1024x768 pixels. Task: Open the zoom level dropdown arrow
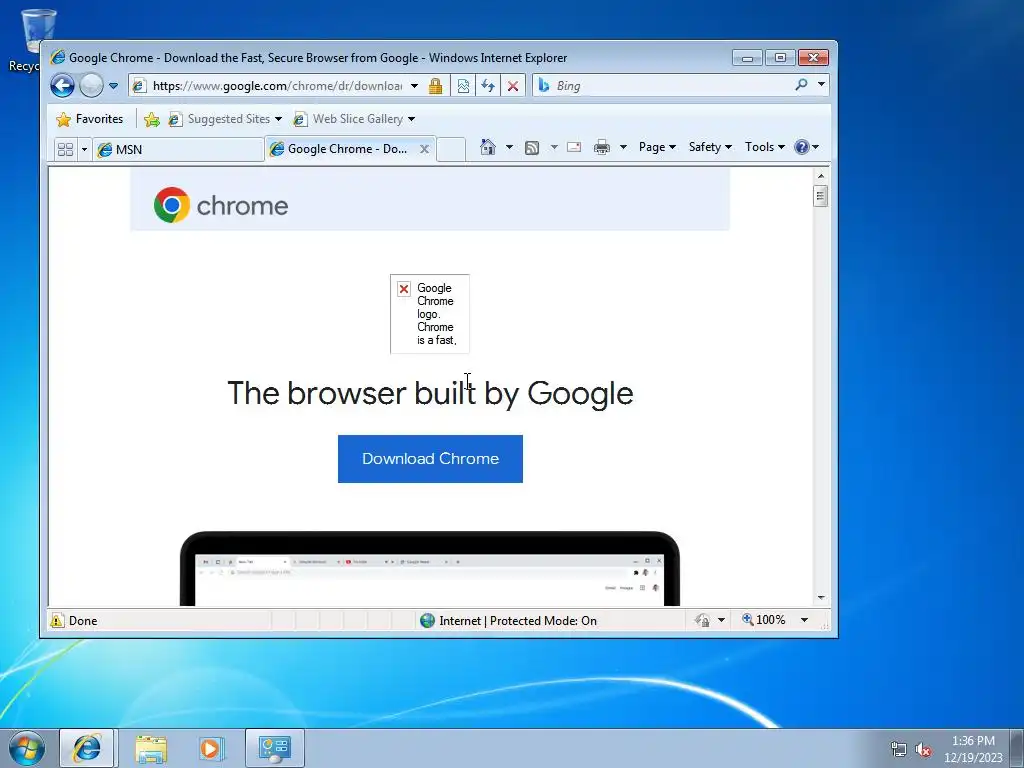coord(805,620)
